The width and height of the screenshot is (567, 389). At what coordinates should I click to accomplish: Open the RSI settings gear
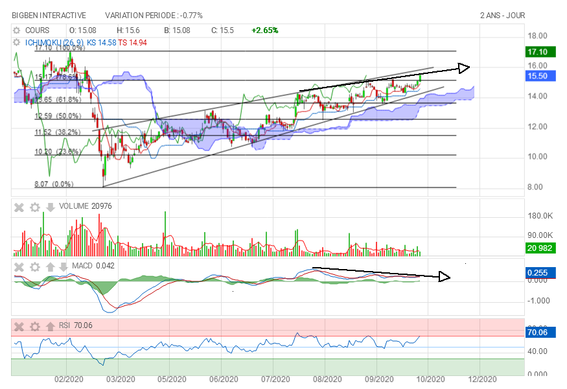[x=35, y=327]
